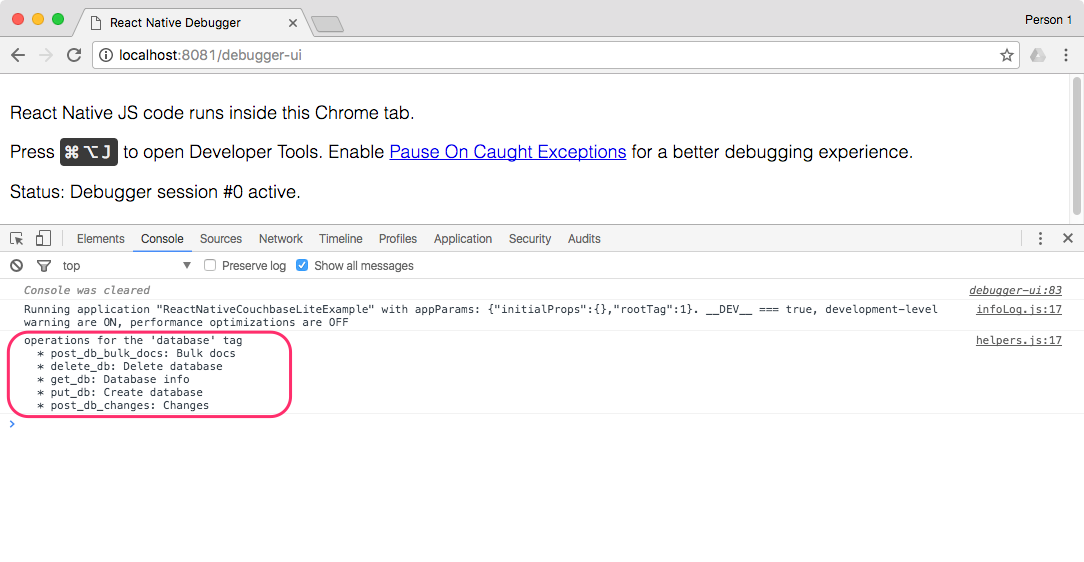Open a new browser tab
Screen dimensions: 1084x562
327,24
